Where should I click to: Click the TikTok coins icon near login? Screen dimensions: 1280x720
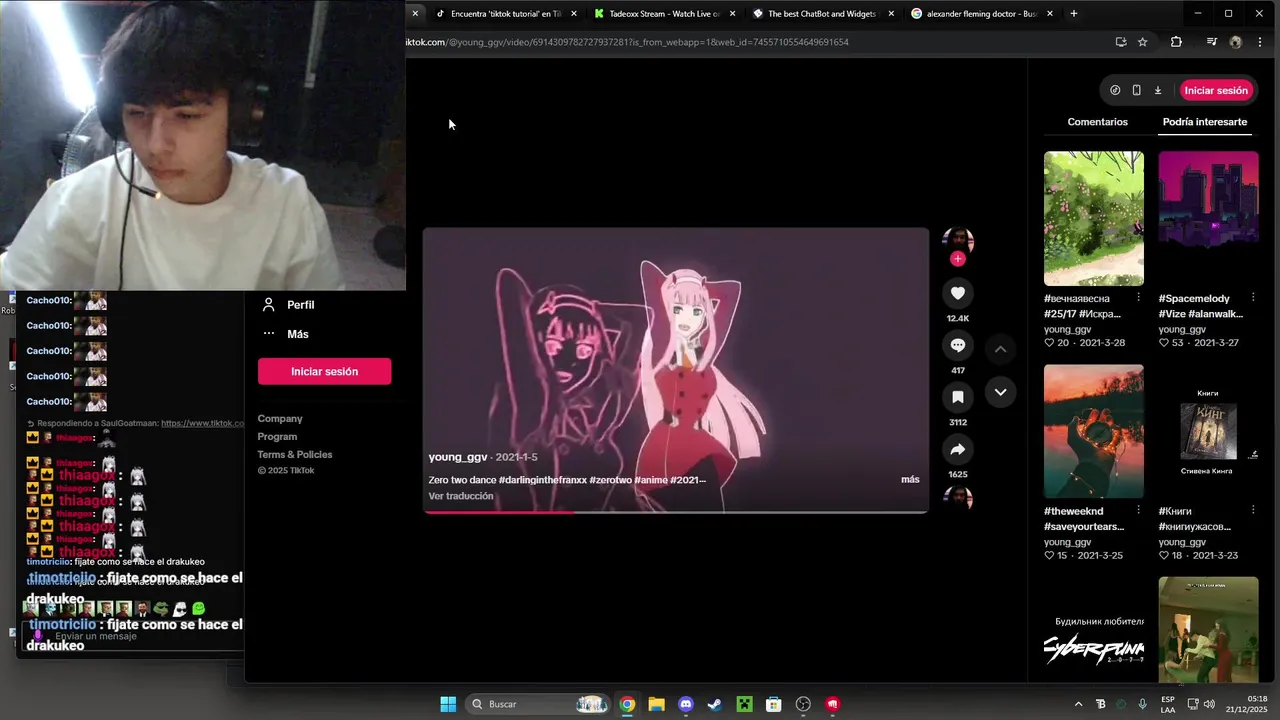pos(1115,90)
